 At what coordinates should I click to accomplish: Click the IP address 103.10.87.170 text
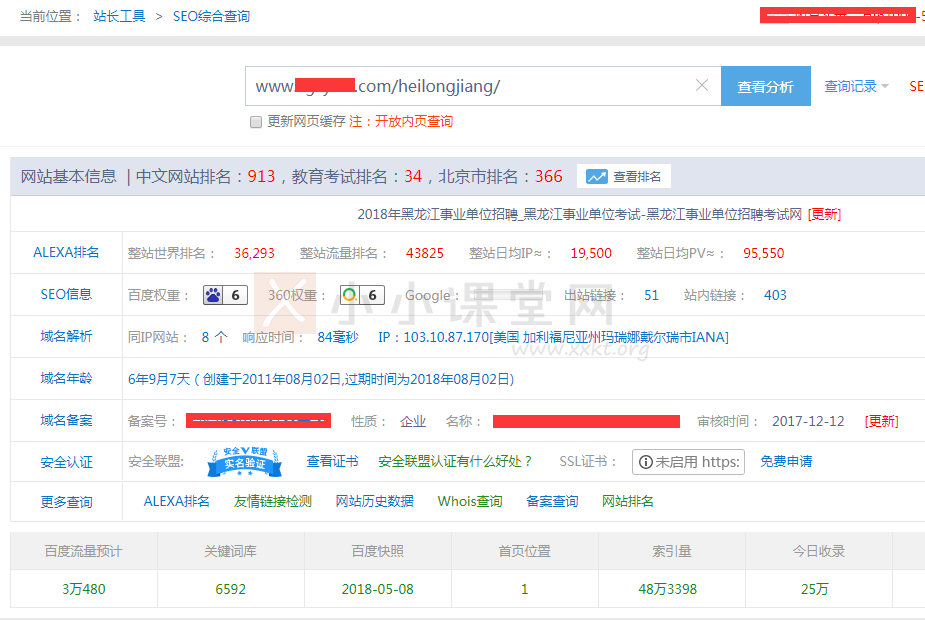[x=446, y=337]
